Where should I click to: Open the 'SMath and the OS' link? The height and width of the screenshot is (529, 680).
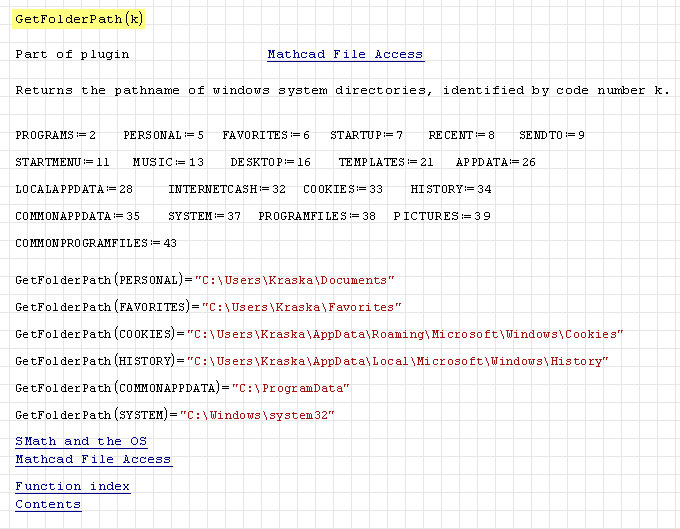pyautogui.click(x=81, y=441)
